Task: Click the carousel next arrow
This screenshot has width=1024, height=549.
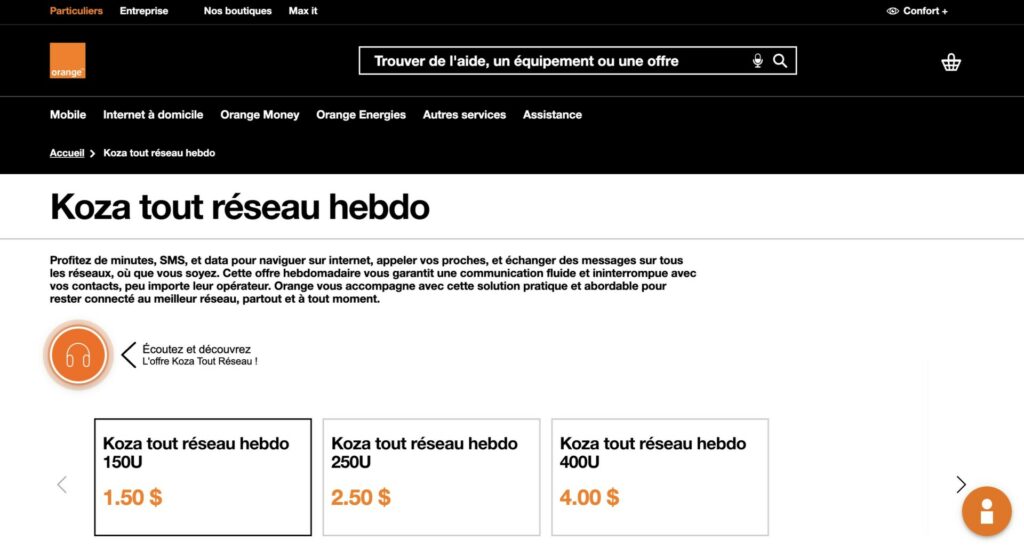Action: click(961, 484)
